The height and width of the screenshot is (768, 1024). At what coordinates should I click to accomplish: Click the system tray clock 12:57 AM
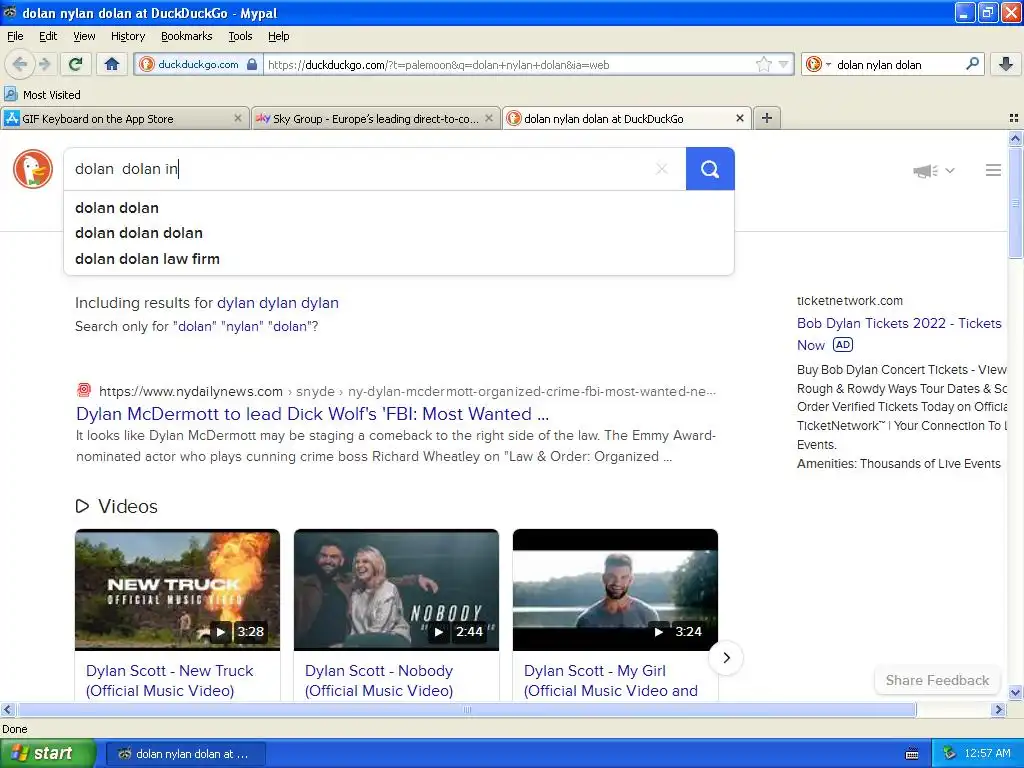pyautogui.click(x=987, y=754)
